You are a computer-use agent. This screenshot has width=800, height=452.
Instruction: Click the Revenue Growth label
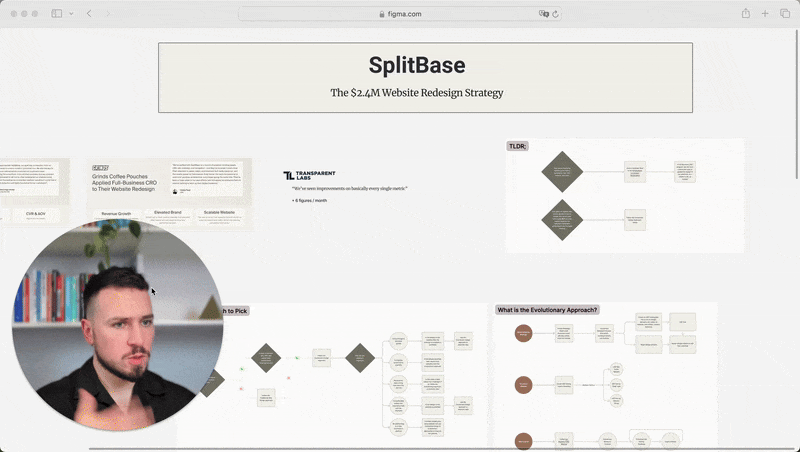pos(116,214)
